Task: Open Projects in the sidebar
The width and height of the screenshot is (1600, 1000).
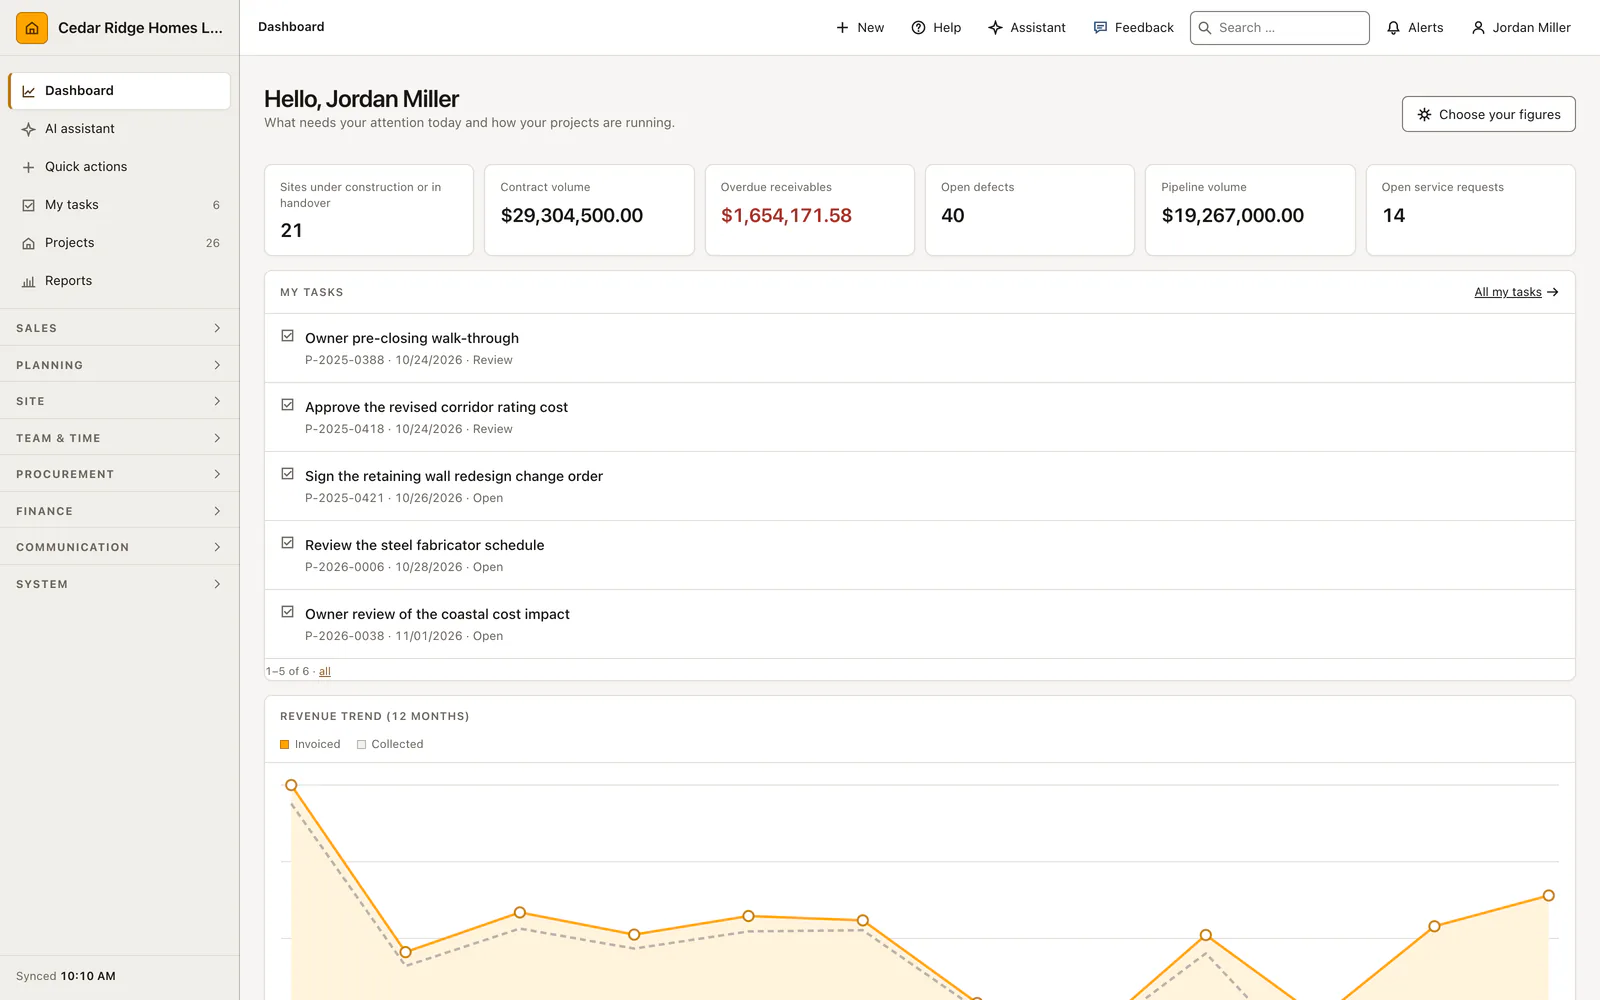Action: pyautogui.click(x=119, y=243)
